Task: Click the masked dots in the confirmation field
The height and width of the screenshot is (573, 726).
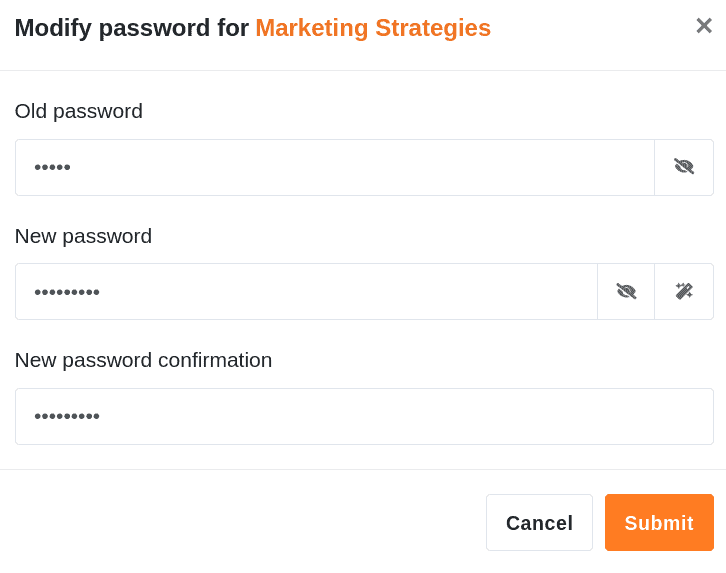Action: tap(67, 416)
